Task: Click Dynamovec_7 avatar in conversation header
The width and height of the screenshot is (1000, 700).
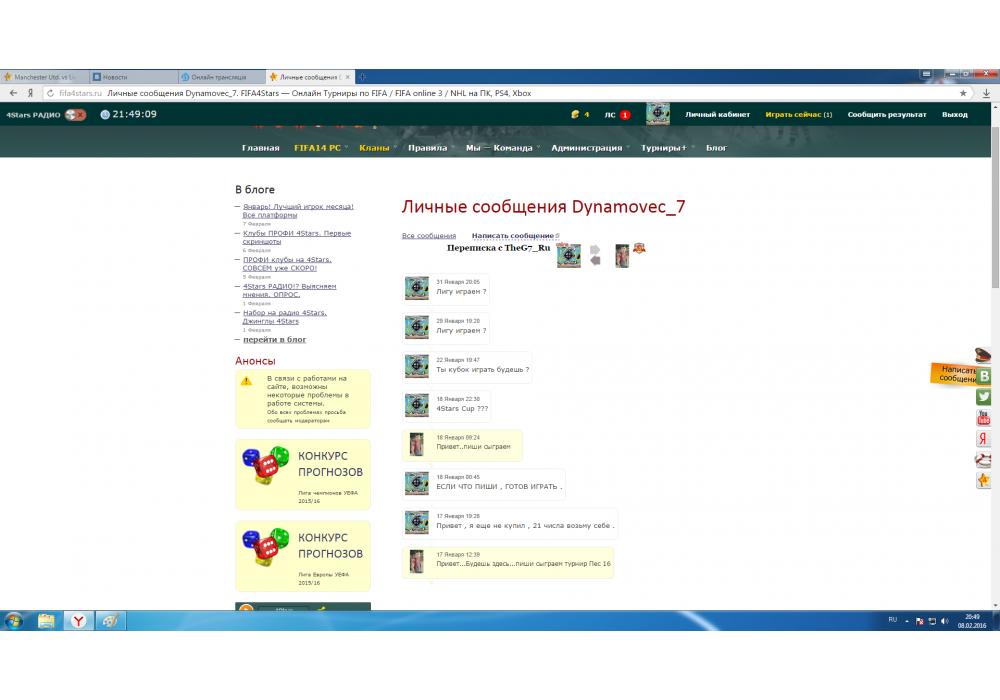Action: 569,256
